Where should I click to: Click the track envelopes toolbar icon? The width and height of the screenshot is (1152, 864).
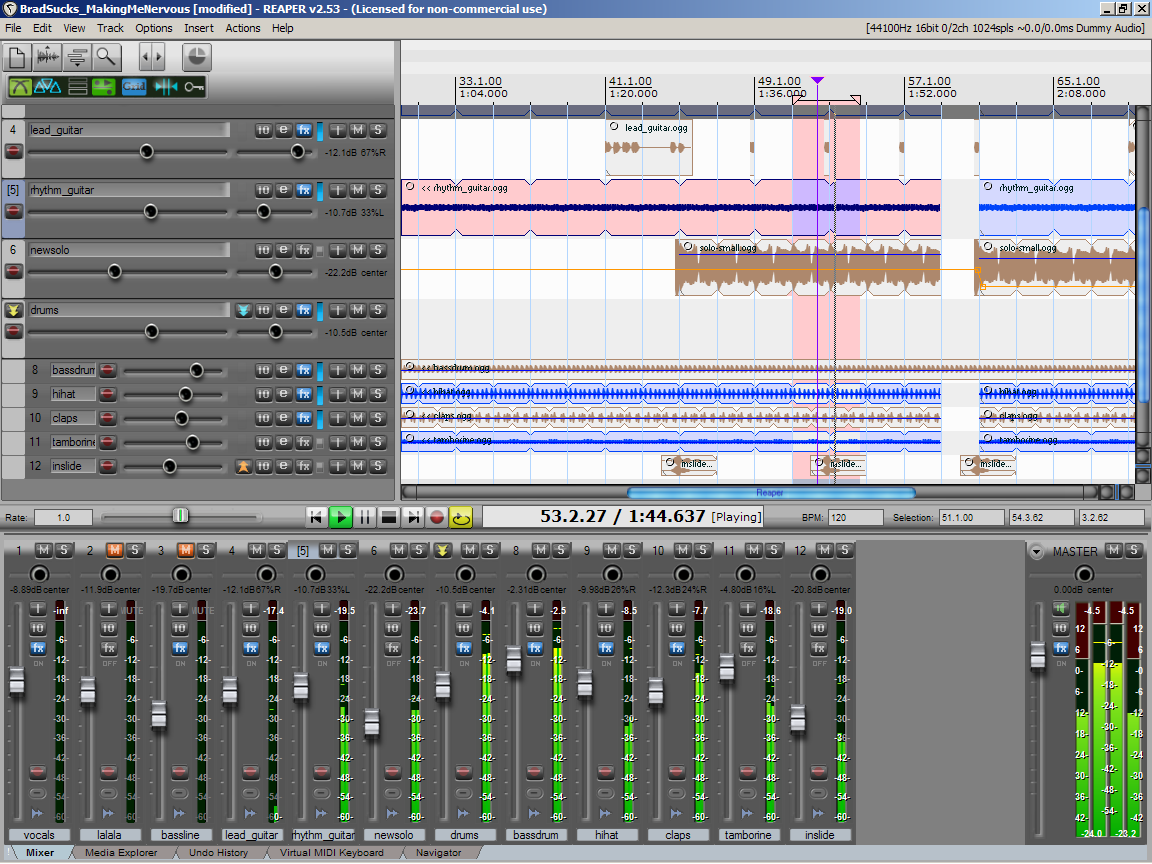click(x=76, y=57)
